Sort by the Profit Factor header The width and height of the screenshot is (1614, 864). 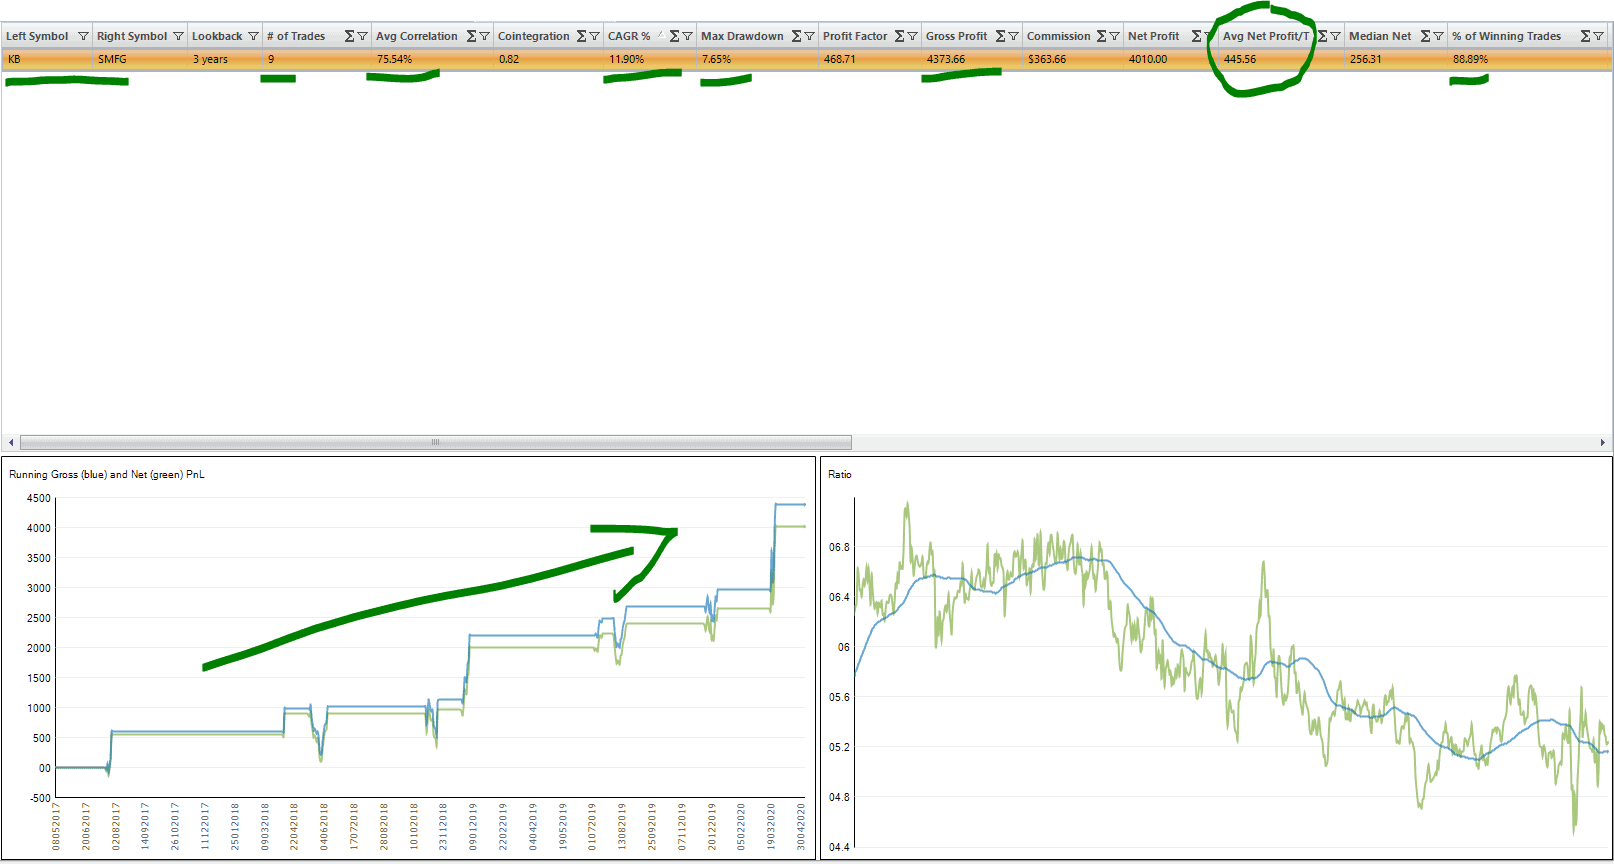[x=855, y=36]
